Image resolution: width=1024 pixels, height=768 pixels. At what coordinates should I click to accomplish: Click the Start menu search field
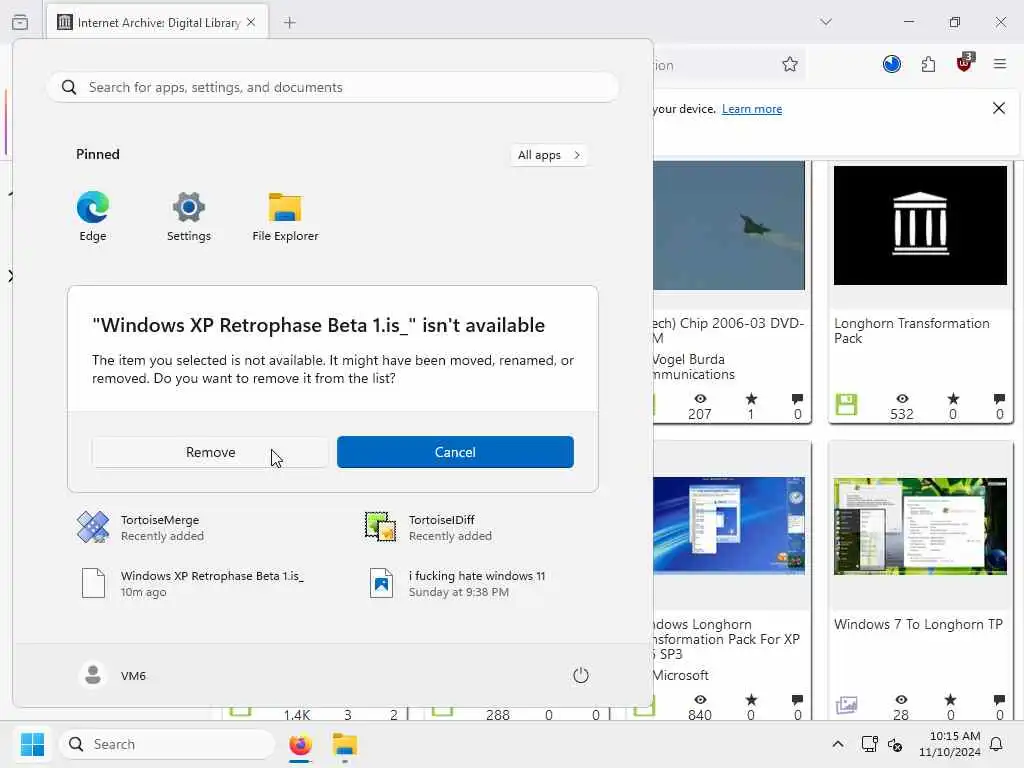pyautogui.click(x=332, y=87)
